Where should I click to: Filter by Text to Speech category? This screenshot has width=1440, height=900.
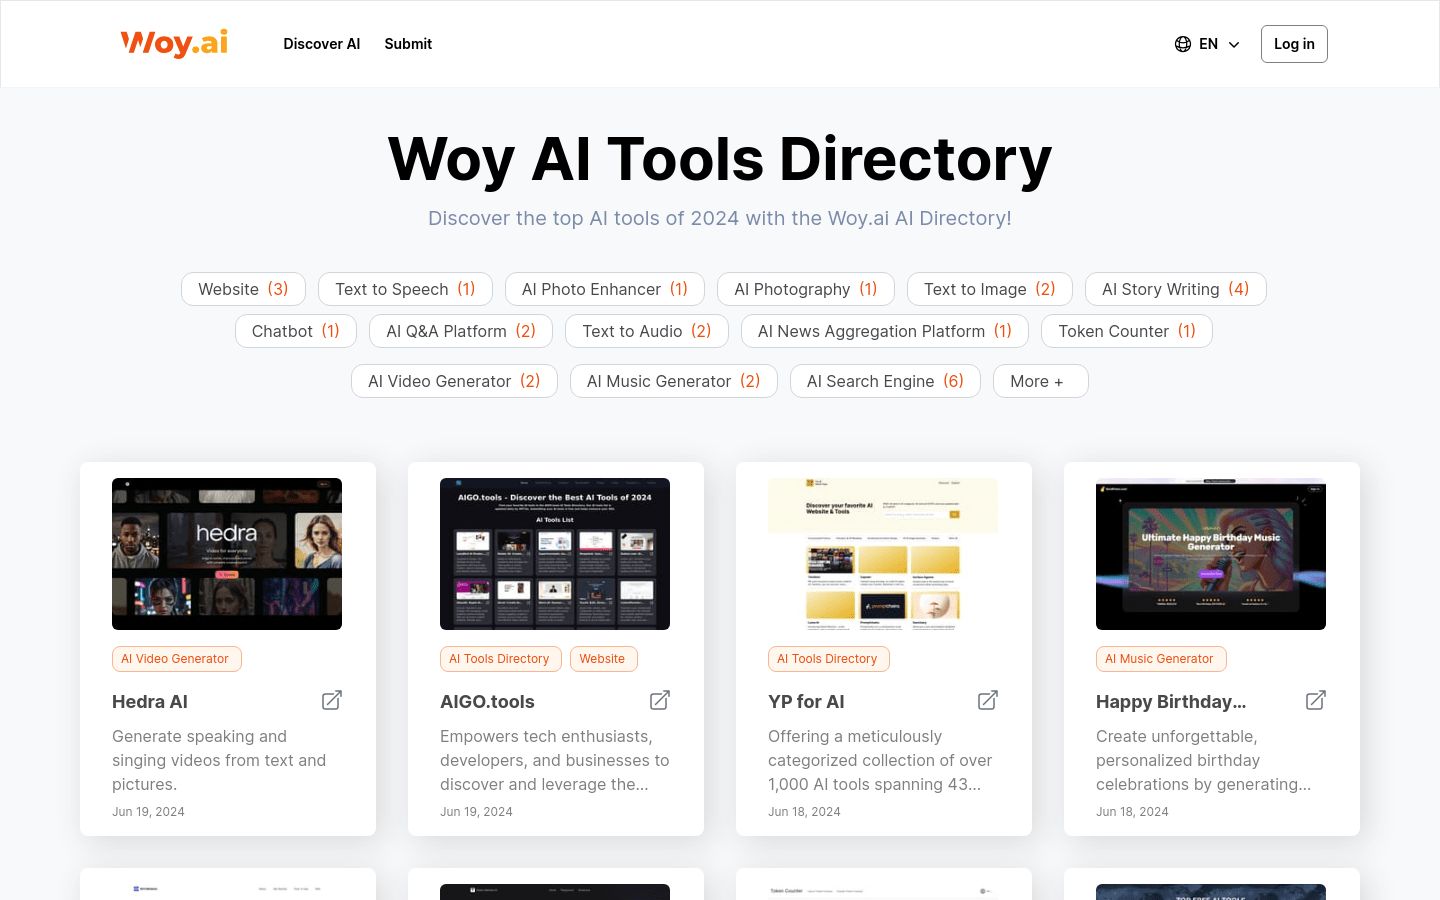pyautogui.click(x=405, y=289)
